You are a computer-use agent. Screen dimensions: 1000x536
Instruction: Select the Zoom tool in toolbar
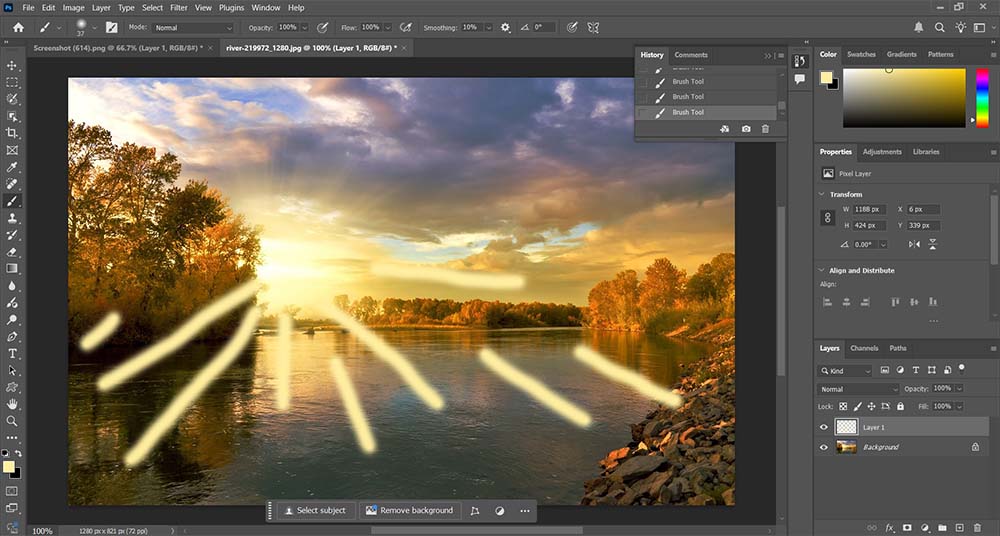pyautogui.click(x=13, y=421)
